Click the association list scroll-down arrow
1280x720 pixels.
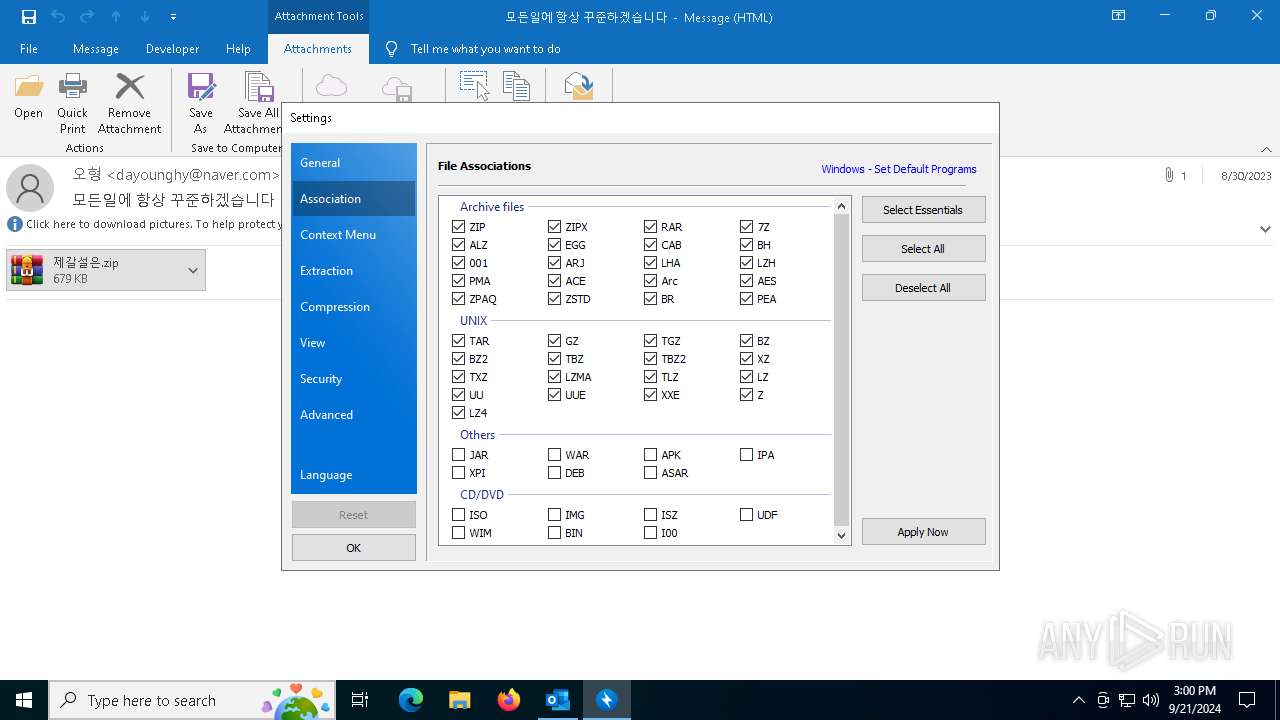[841, 535]
